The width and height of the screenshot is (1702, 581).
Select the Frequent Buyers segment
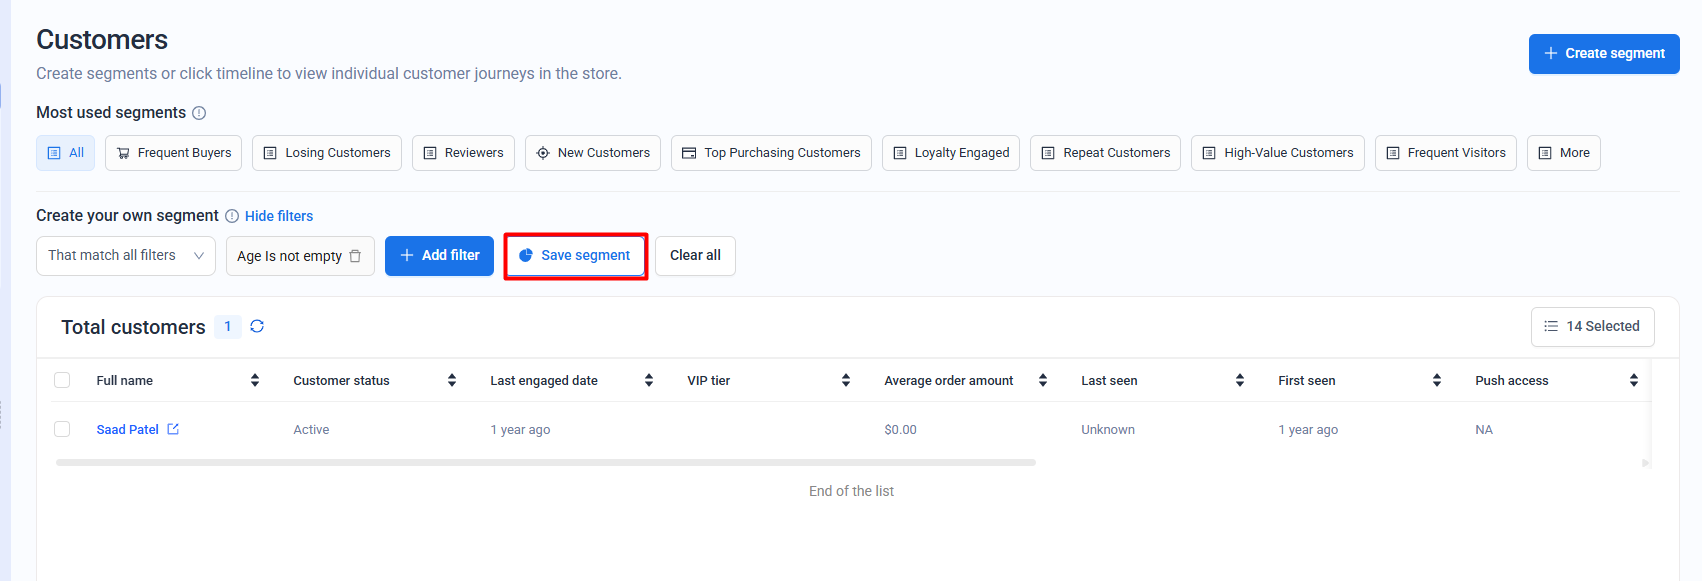174,153
